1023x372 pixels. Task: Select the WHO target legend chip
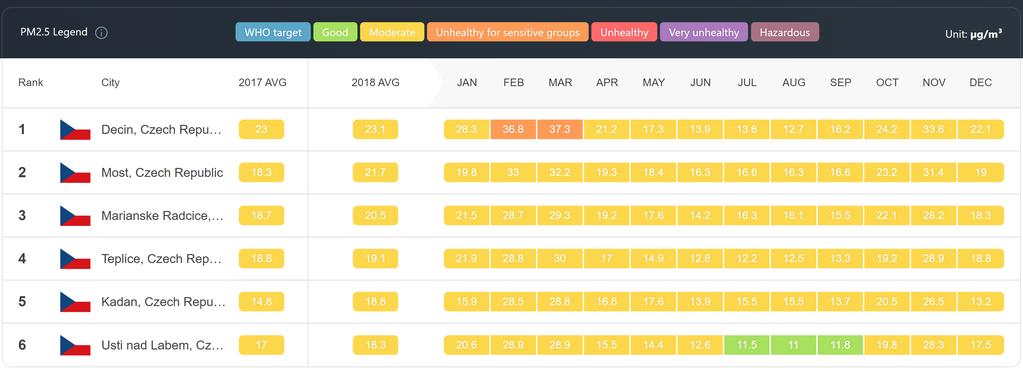coord(273,32)
